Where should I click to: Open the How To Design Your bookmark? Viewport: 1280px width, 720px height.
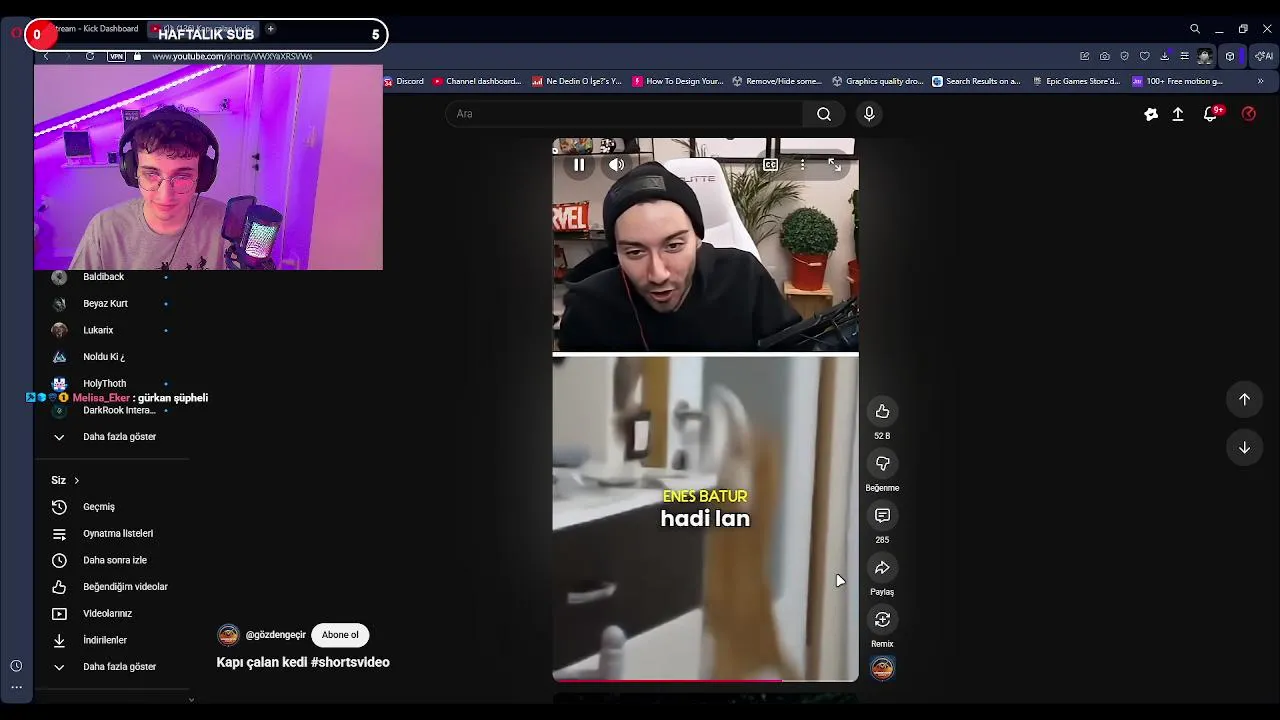pyautogui.click(x=677, y=81)
